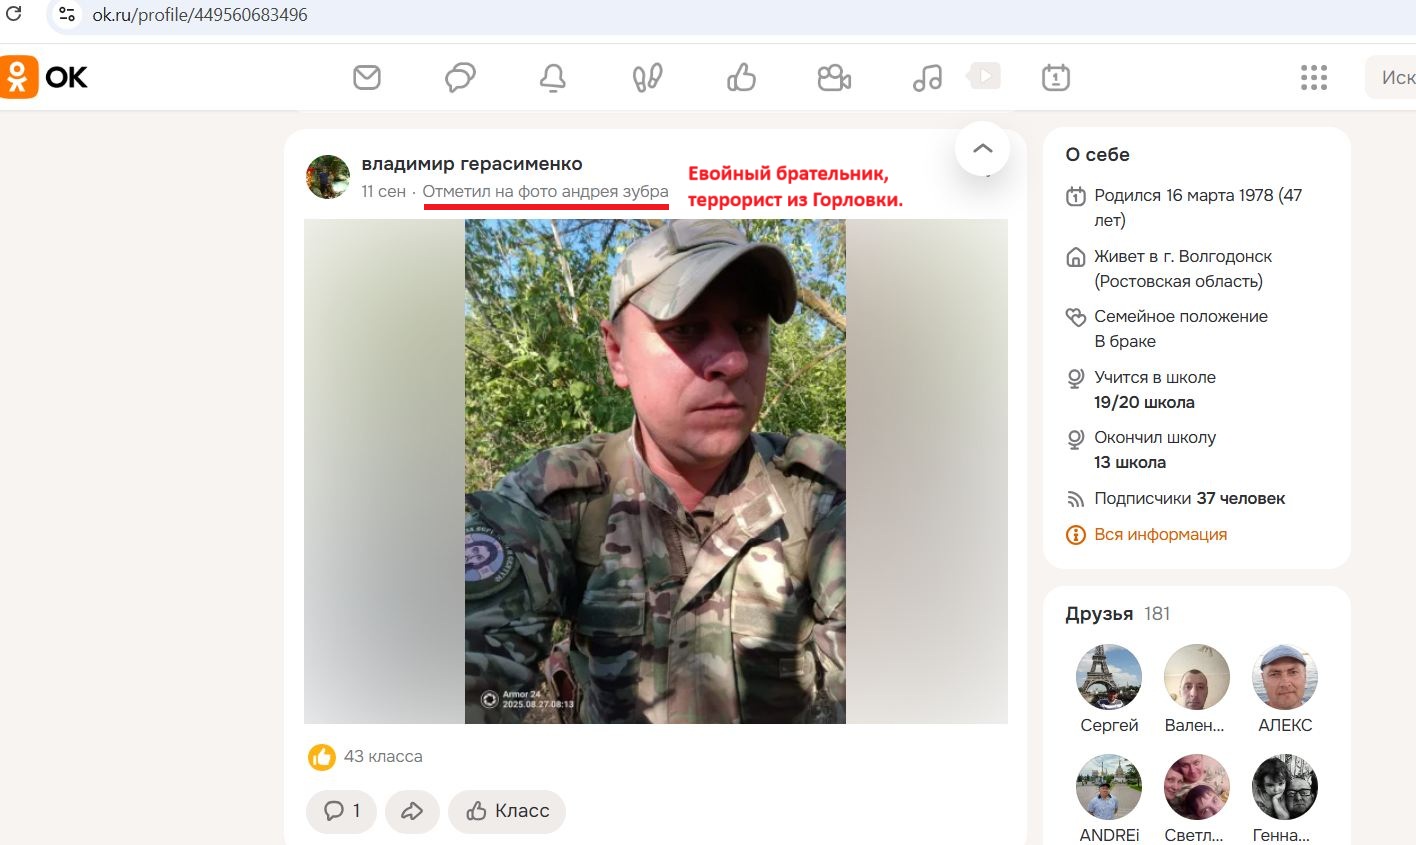This screenshot has height=845, width=1416.
Task: Share the post via arrow icon
Action: coord(412,811)
